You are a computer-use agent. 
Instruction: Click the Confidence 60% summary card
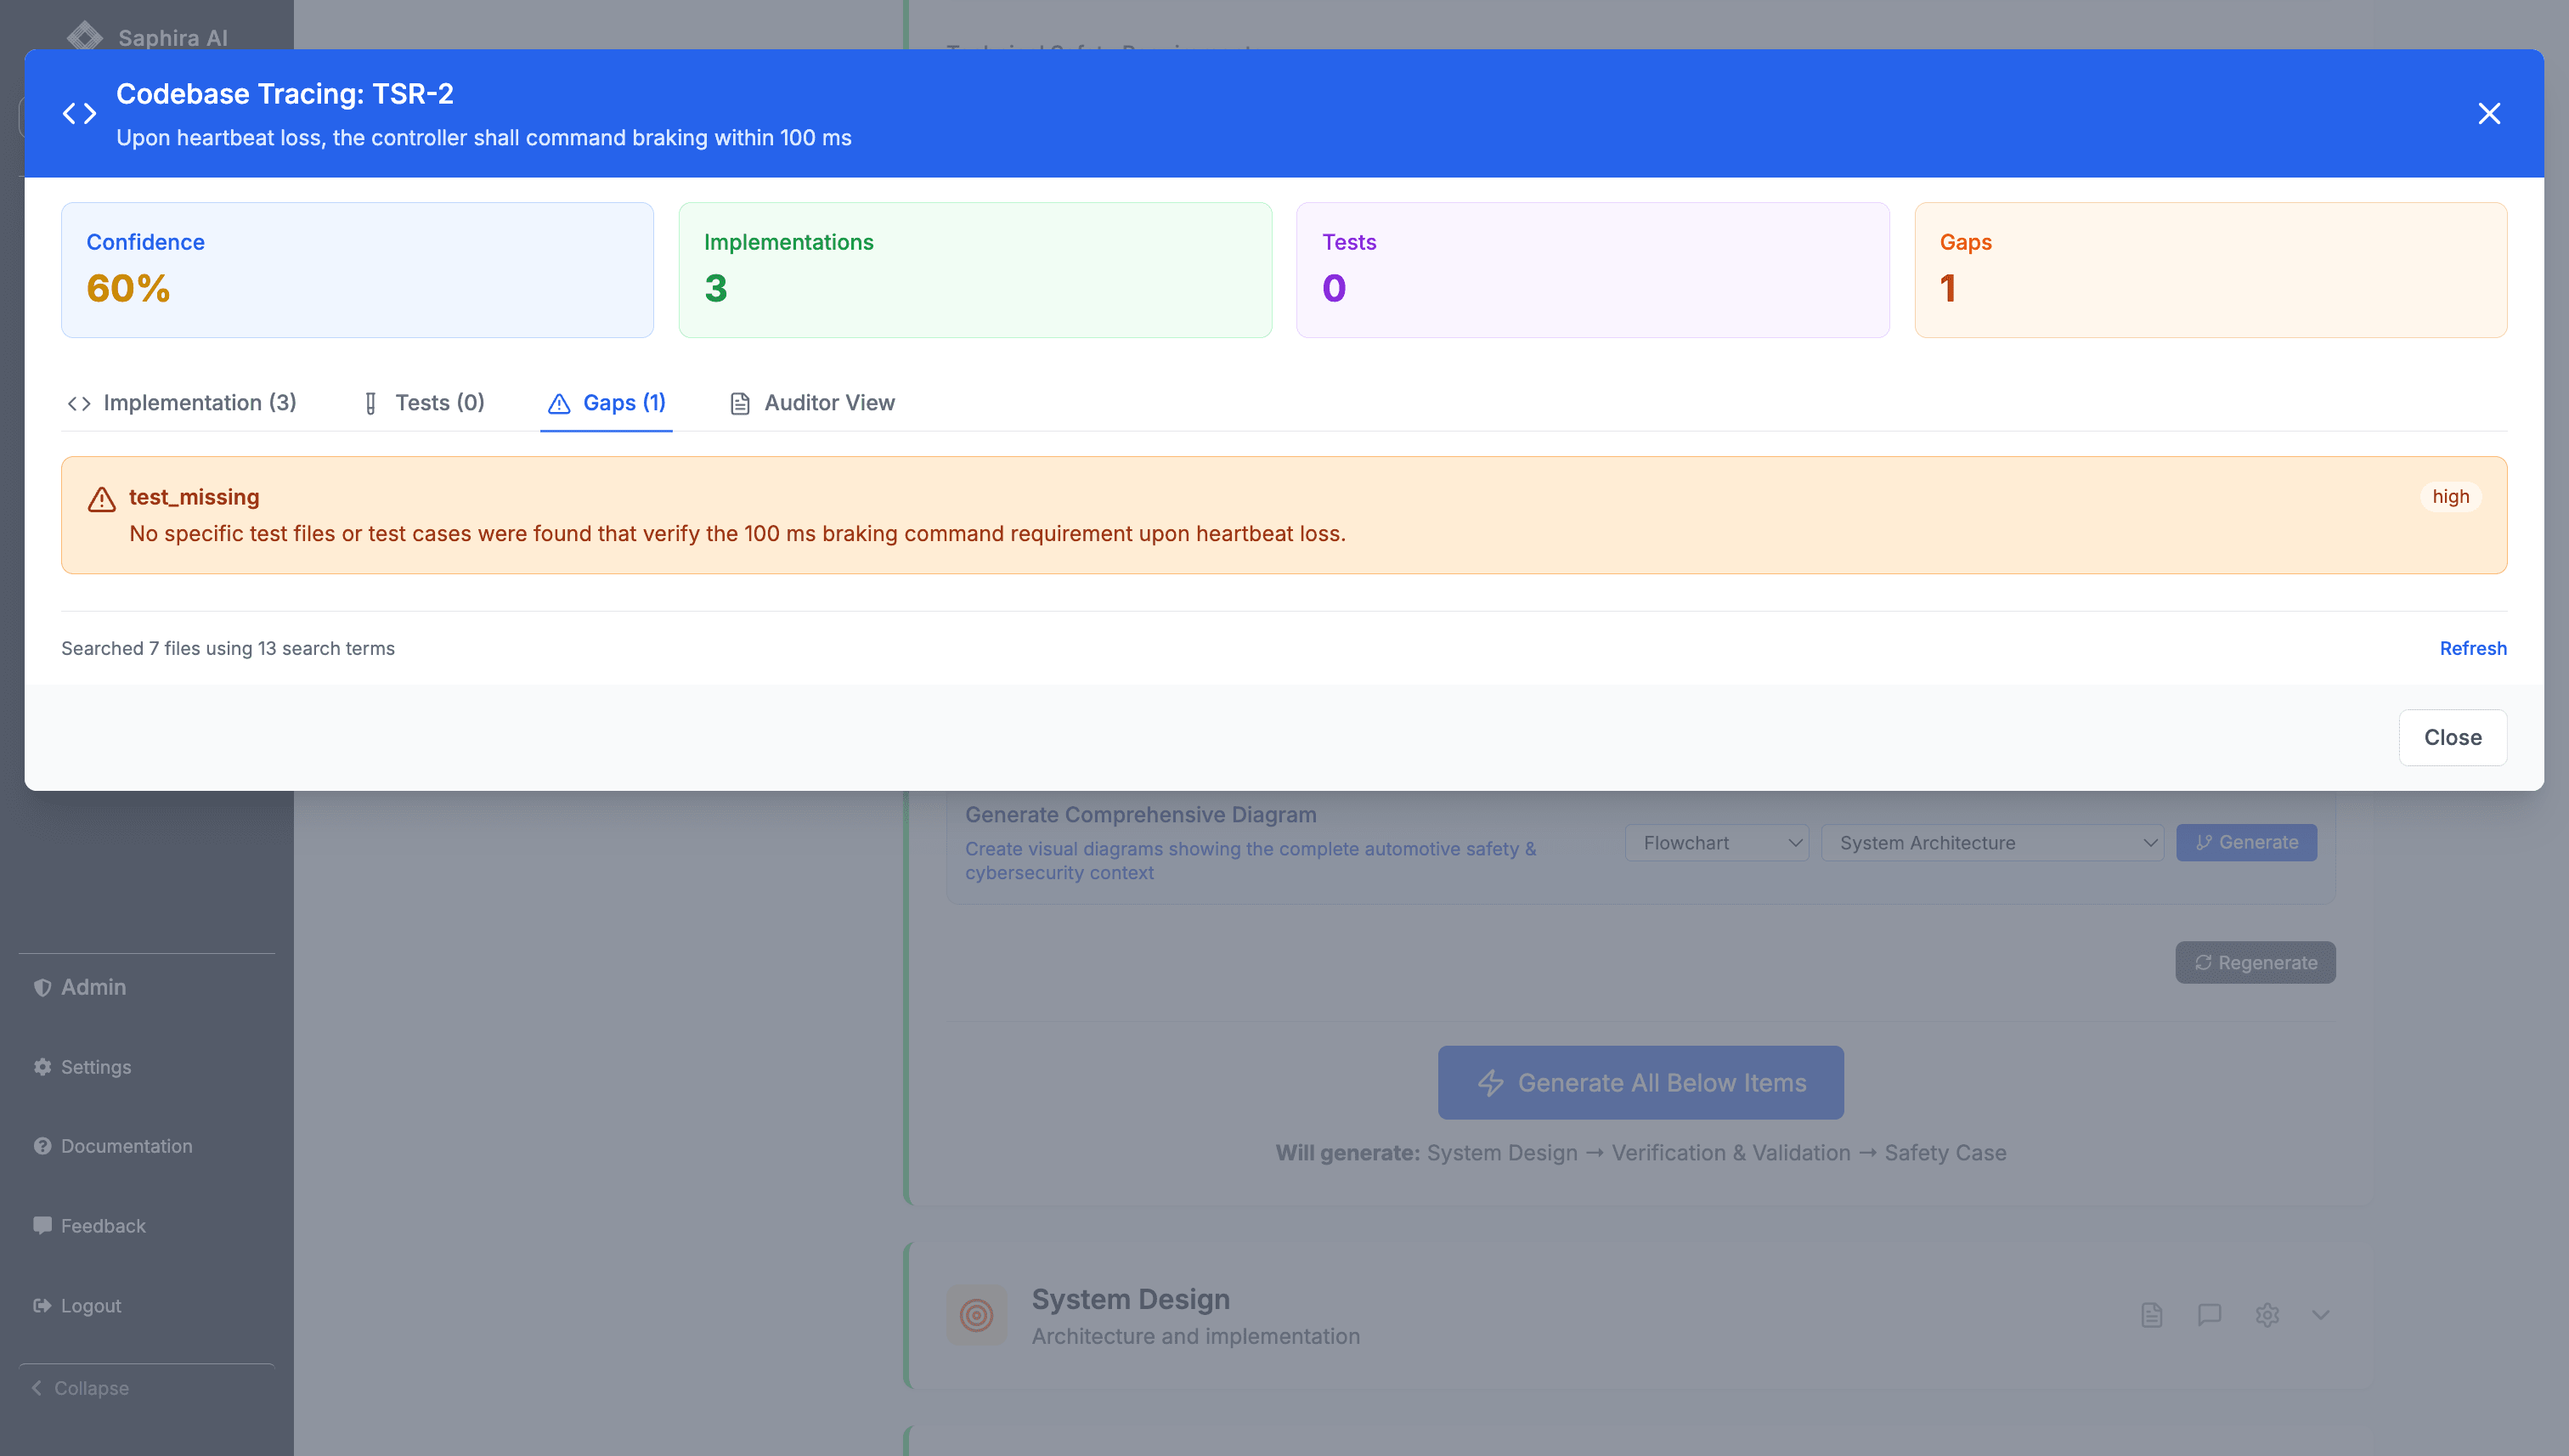pyautogui.click(x=357, y=270)
